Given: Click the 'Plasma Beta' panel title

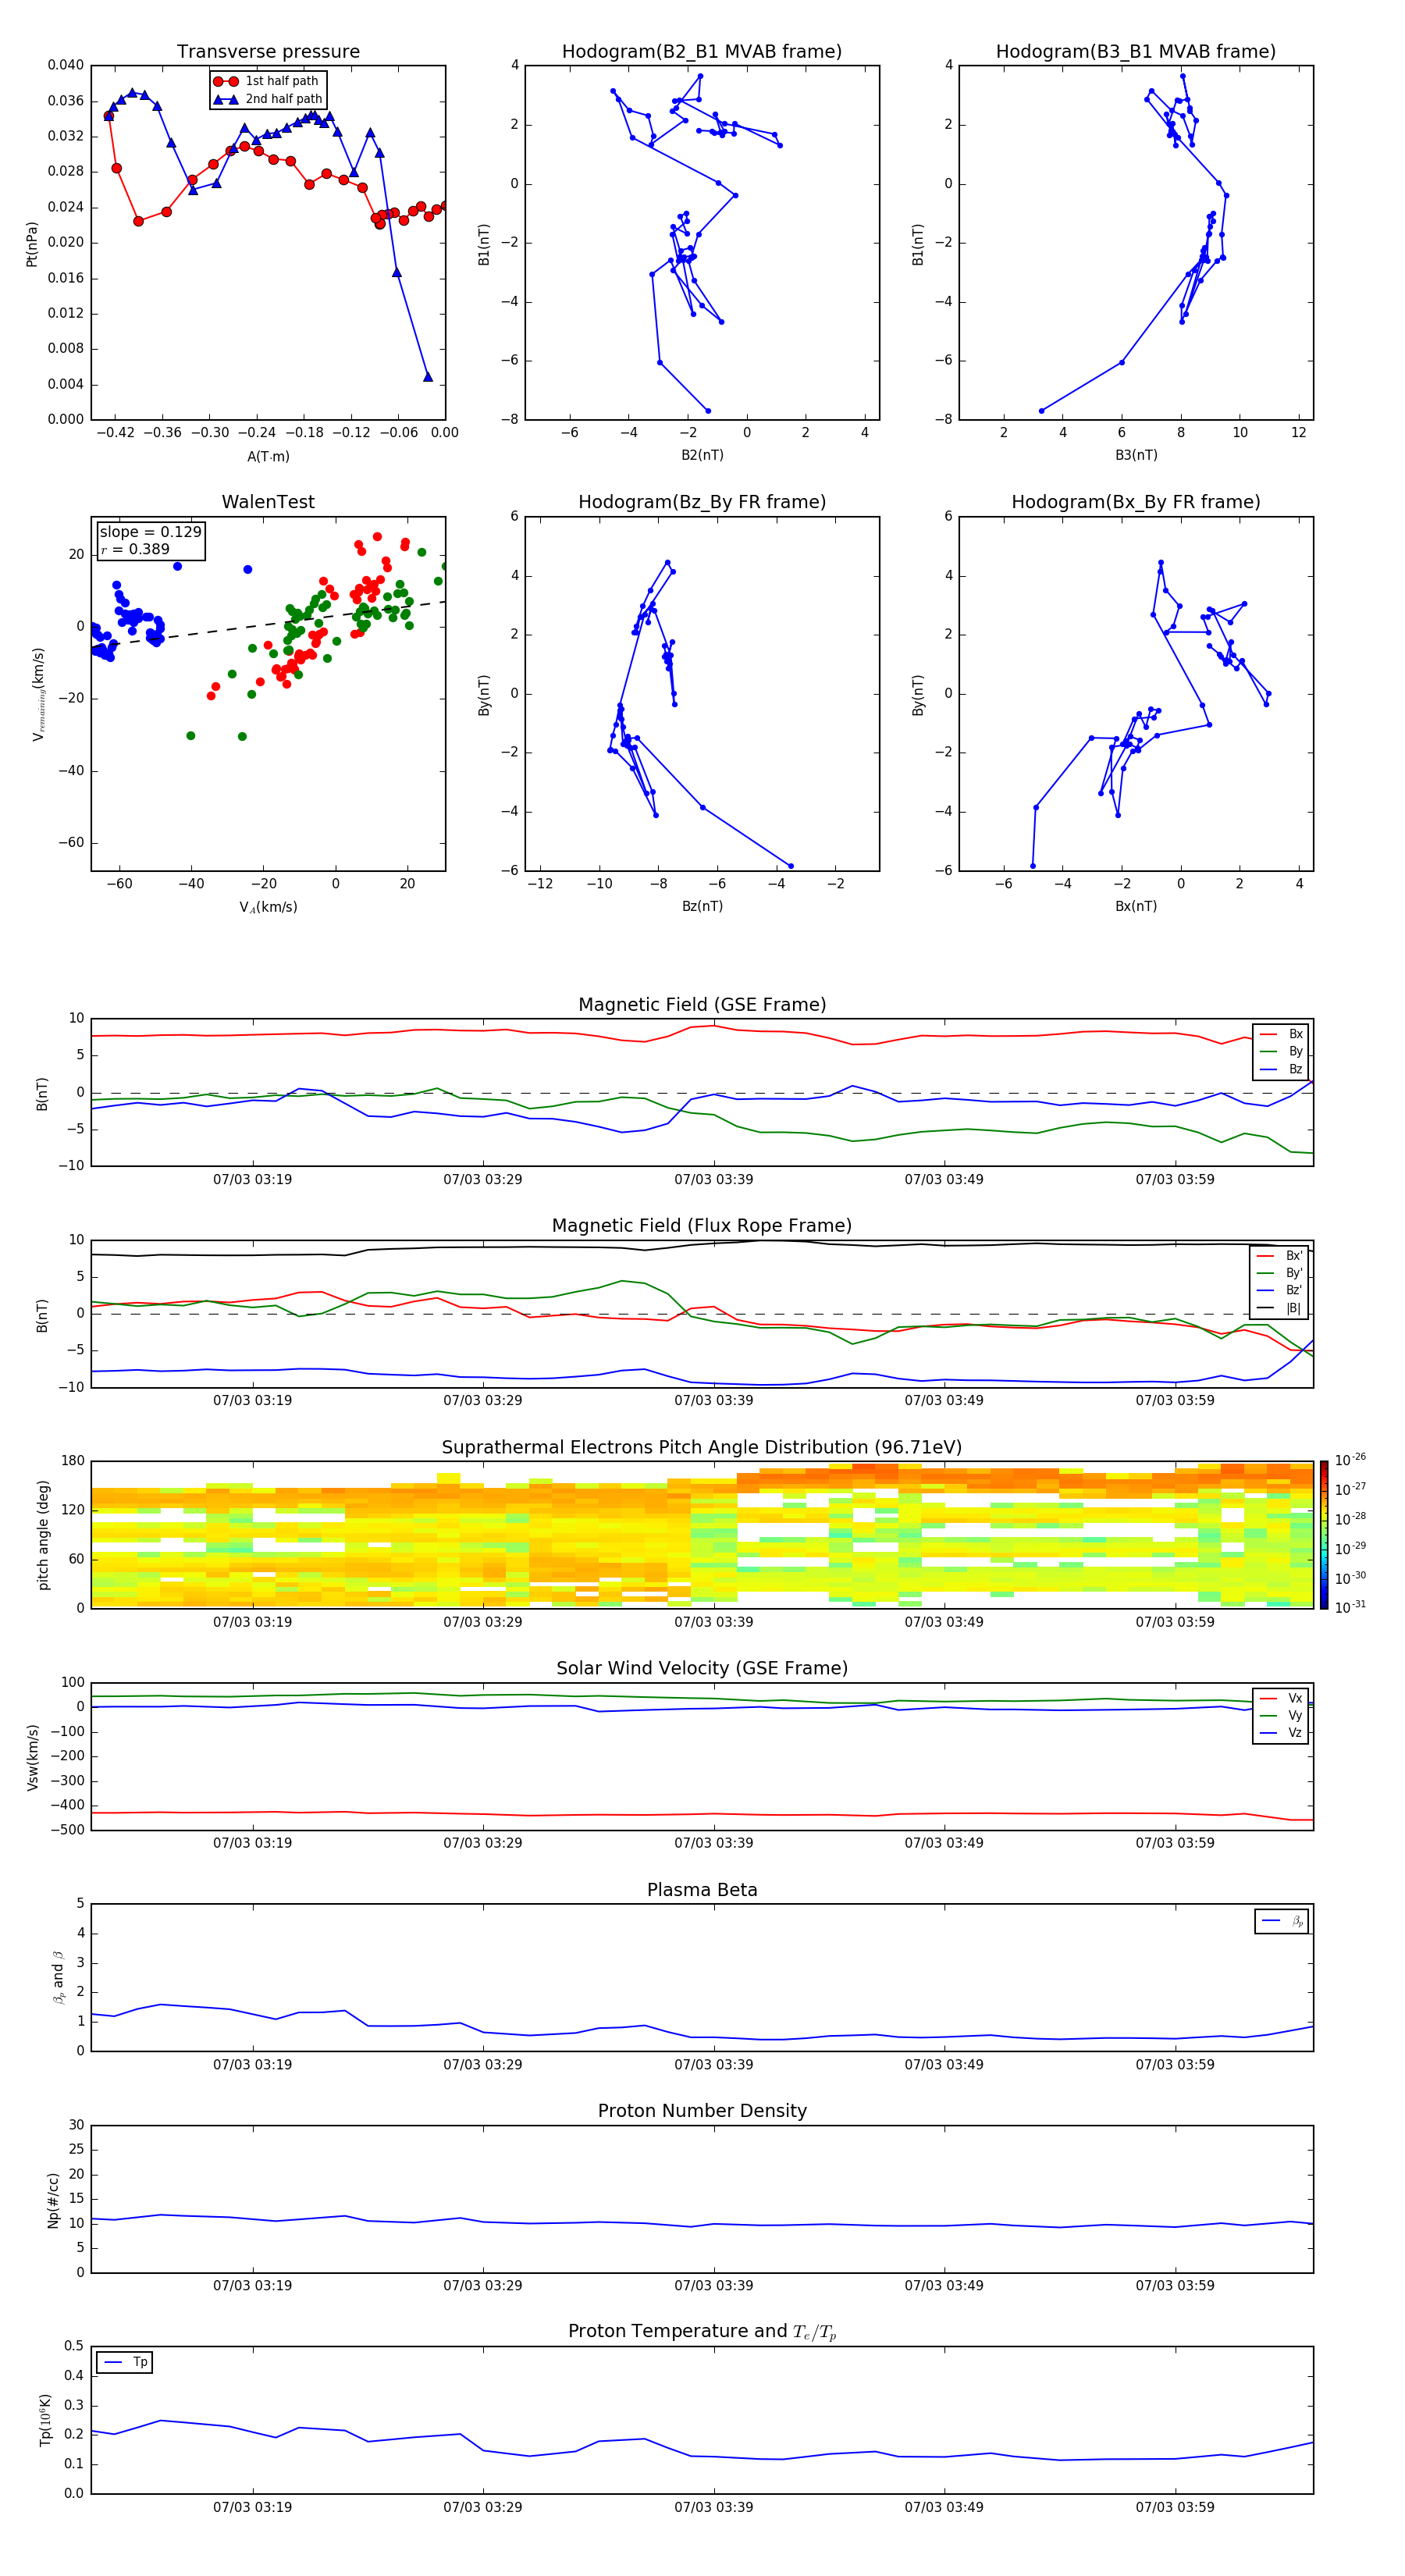Looking at the screenshot, I should (702, 1890).
